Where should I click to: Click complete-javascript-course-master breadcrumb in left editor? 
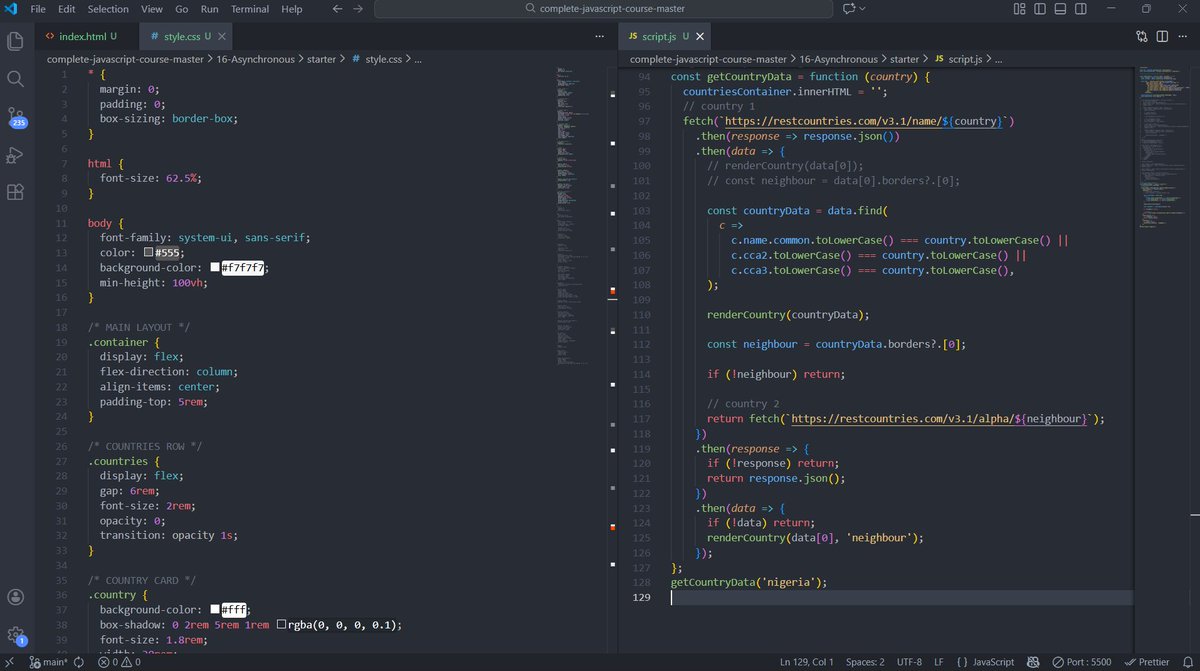[123, 59]
